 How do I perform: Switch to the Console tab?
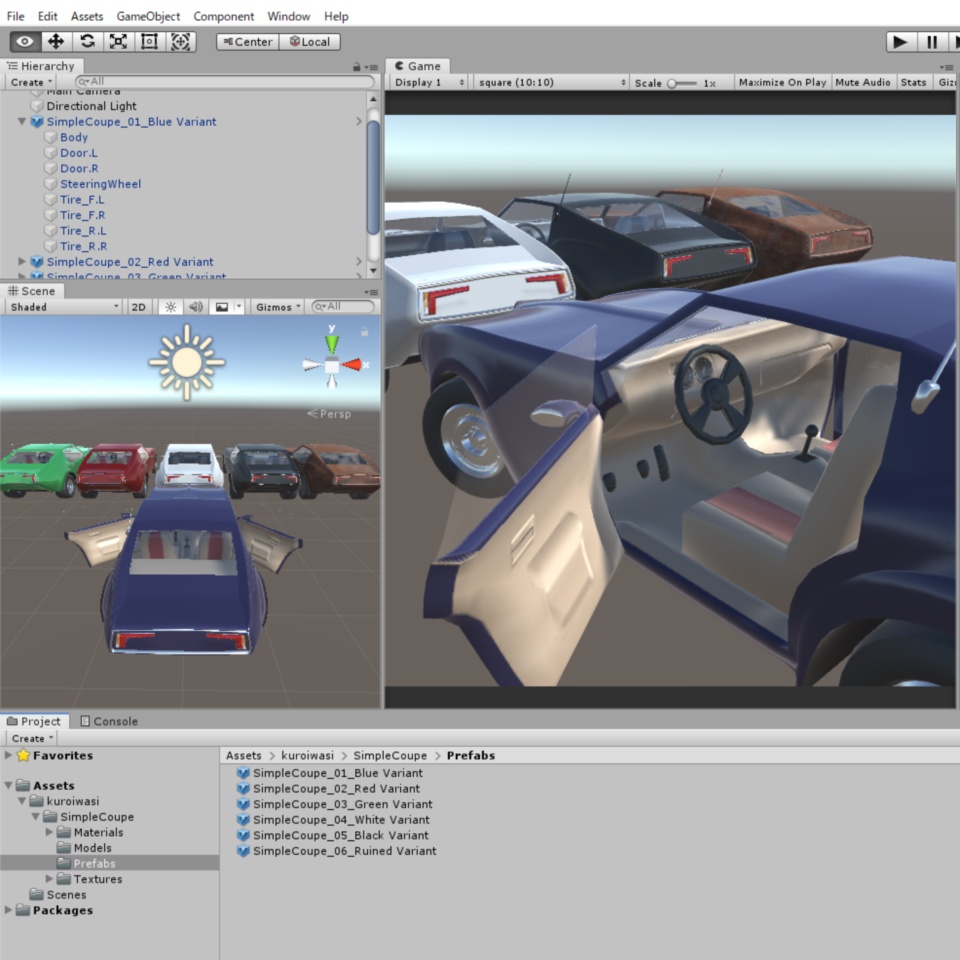(110, 721)
